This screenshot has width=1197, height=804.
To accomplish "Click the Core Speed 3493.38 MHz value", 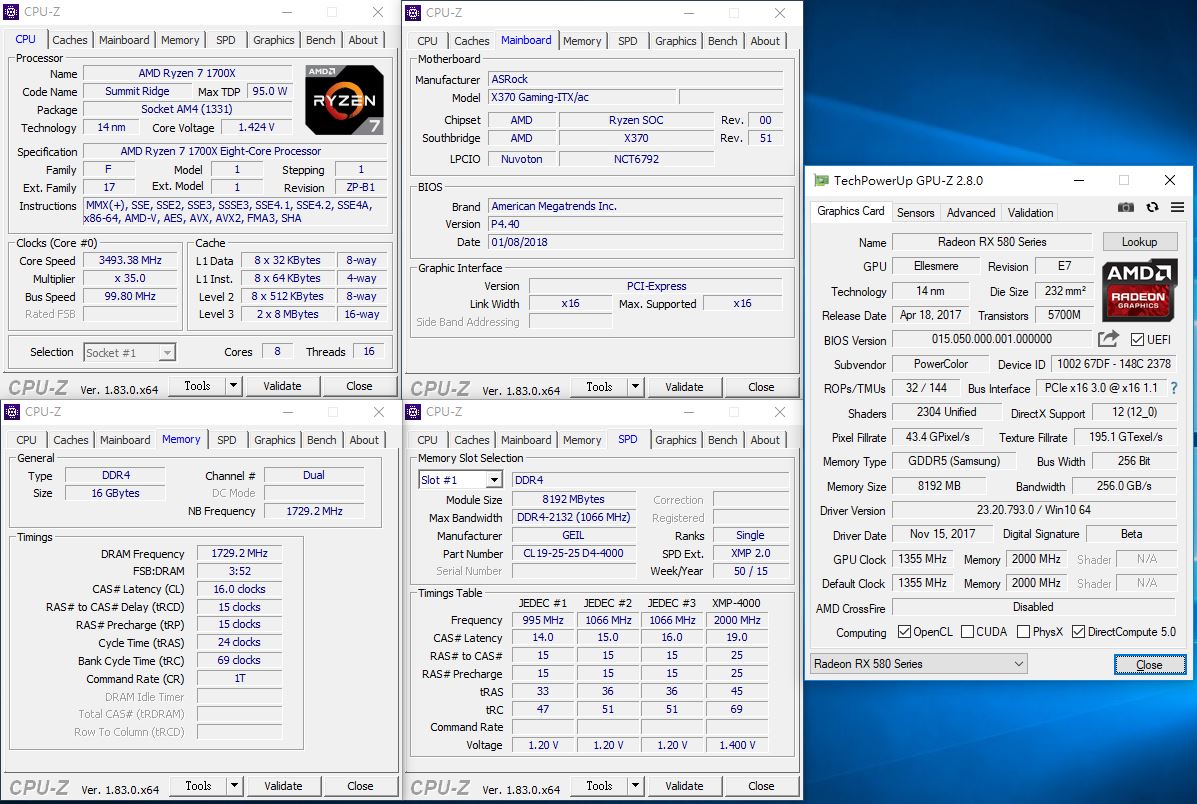I will coord(130,260).
